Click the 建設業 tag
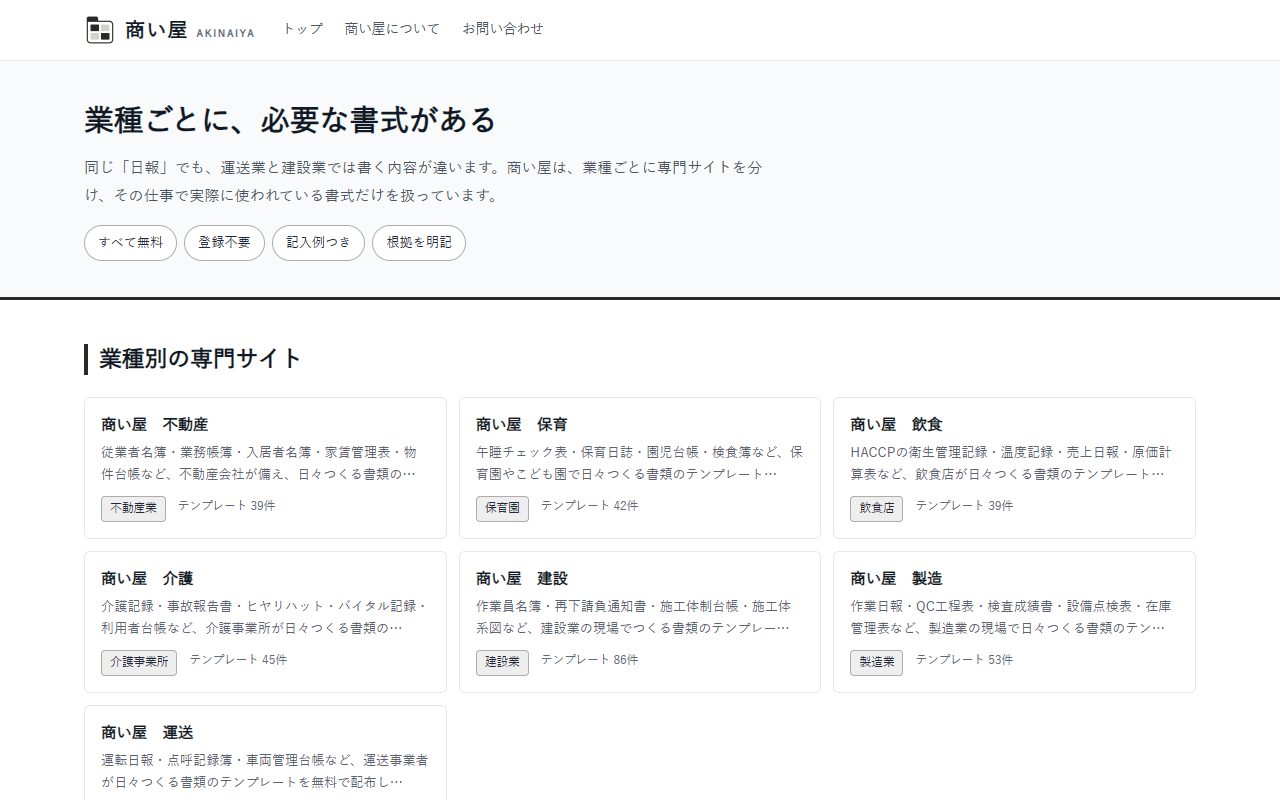 click(x=502, y=662)
